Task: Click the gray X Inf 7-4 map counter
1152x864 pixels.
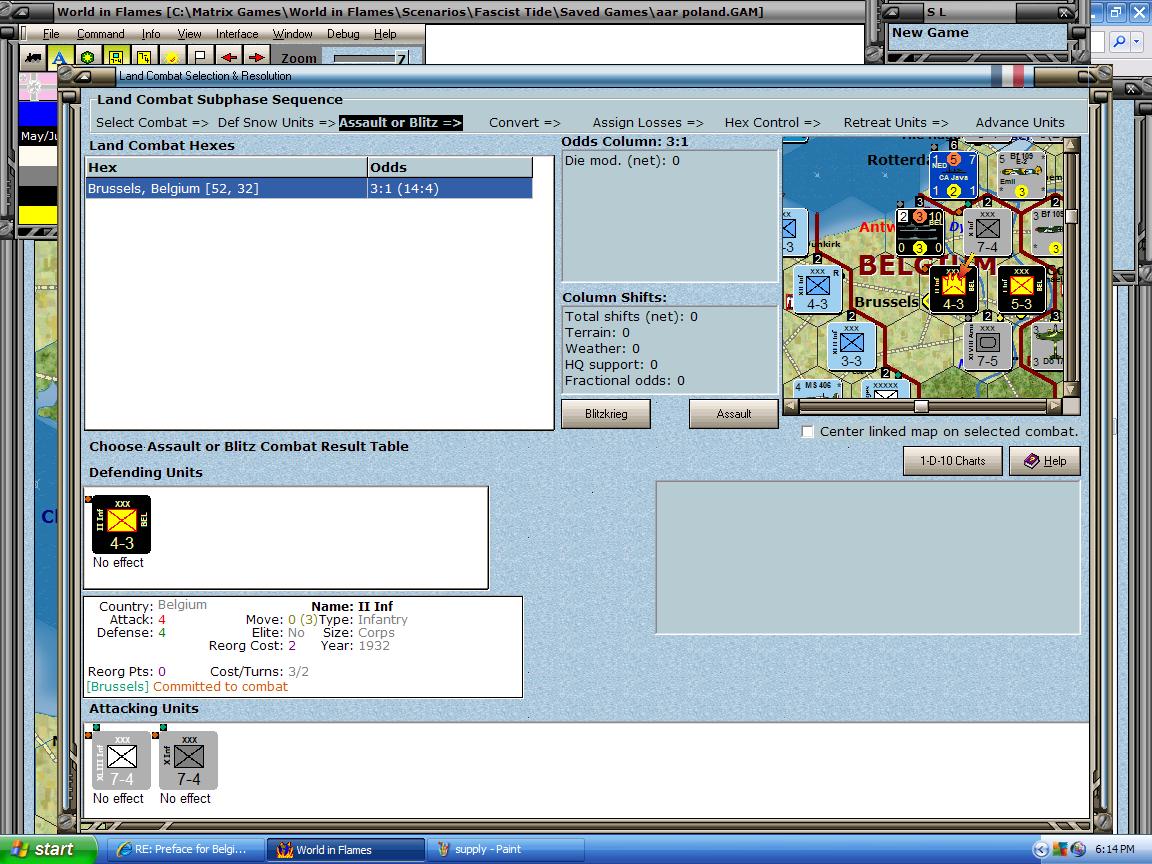Action: [987, 232]
